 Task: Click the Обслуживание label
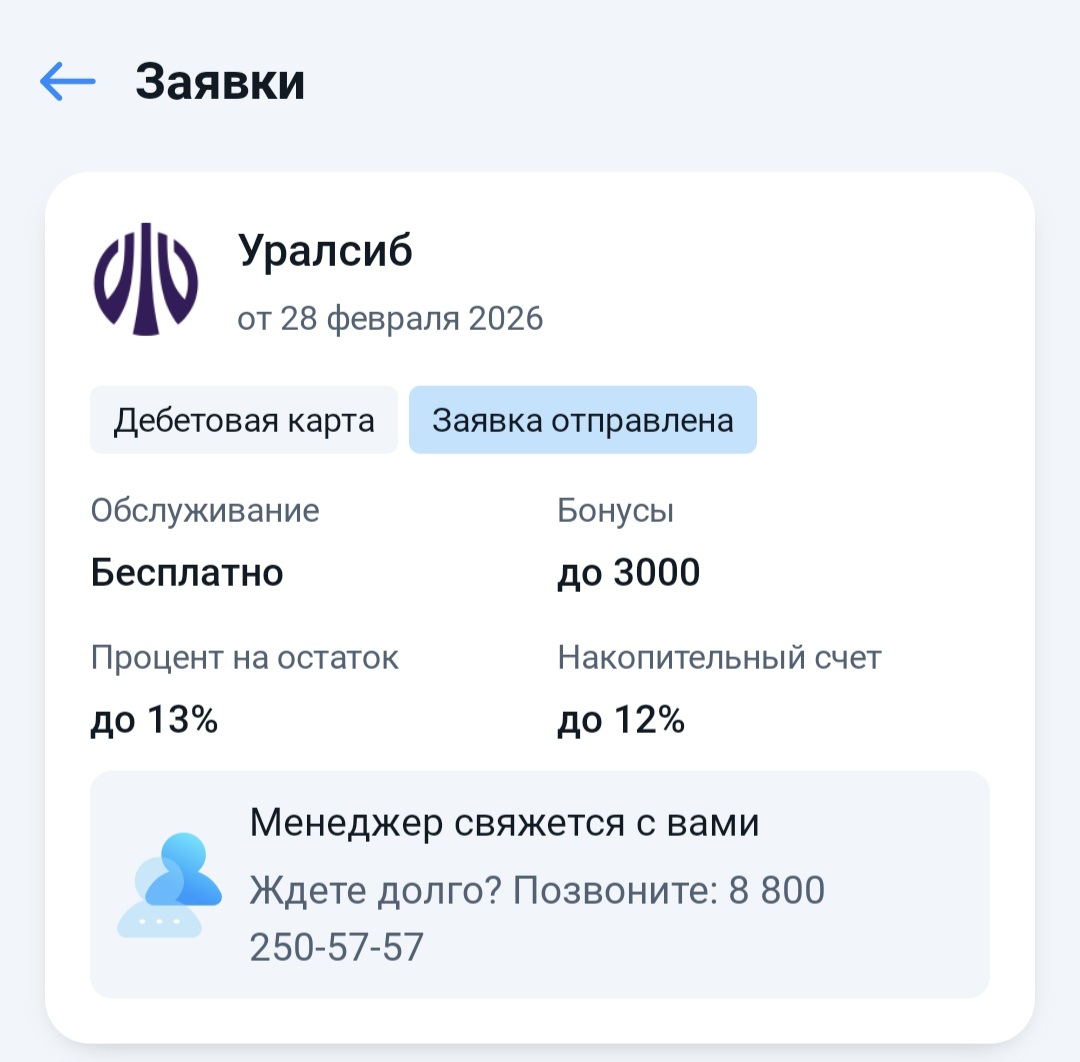coord(205,511)
